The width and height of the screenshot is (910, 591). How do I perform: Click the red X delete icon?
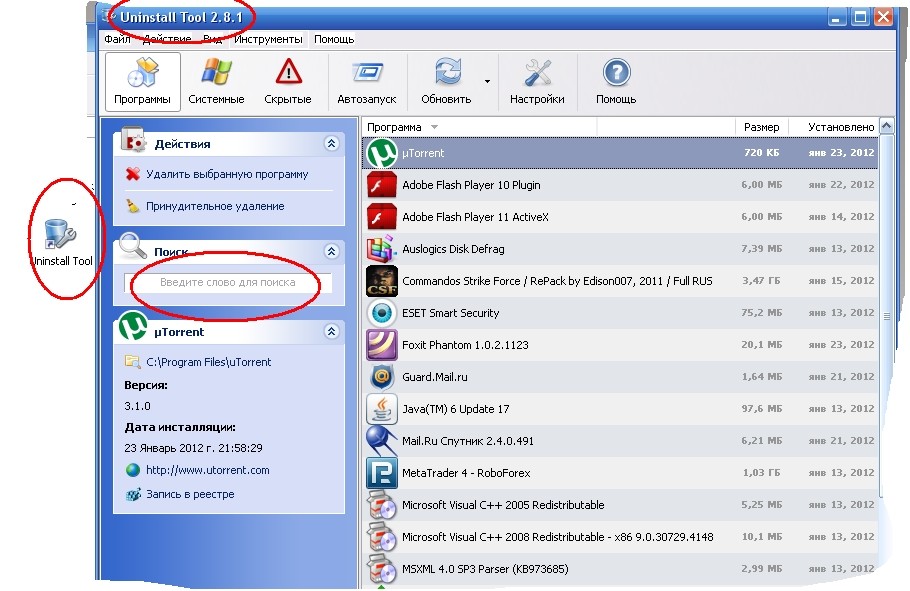(x=133, y=174)
